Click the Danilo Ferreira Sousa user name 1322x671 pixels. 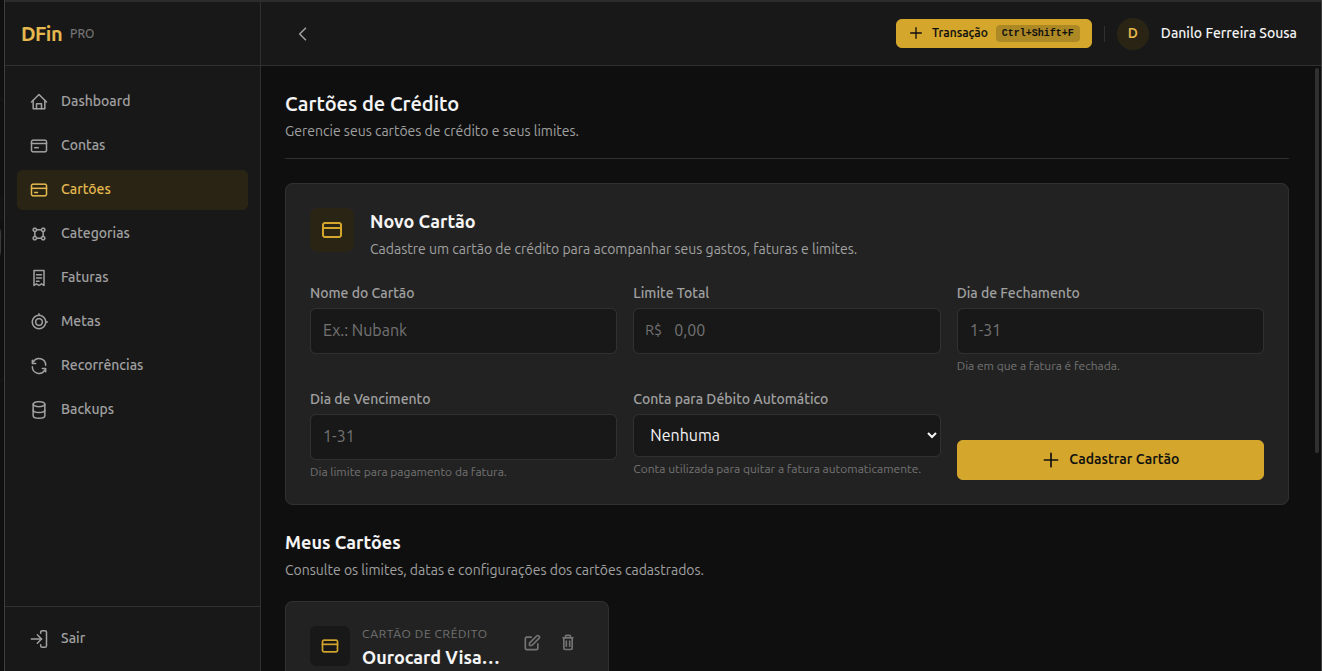click(1228, 33)
